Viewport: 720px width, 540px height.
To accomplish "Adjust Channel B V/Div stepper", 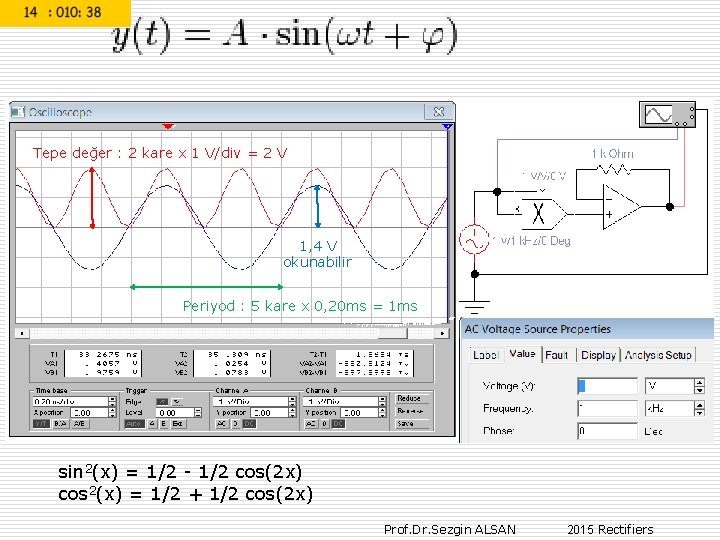I will pos(382,402).
